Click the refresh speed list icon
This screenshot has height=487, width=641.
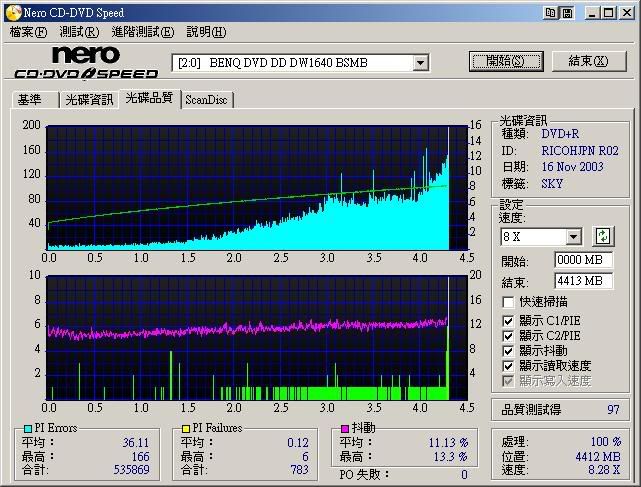[603, 236]
